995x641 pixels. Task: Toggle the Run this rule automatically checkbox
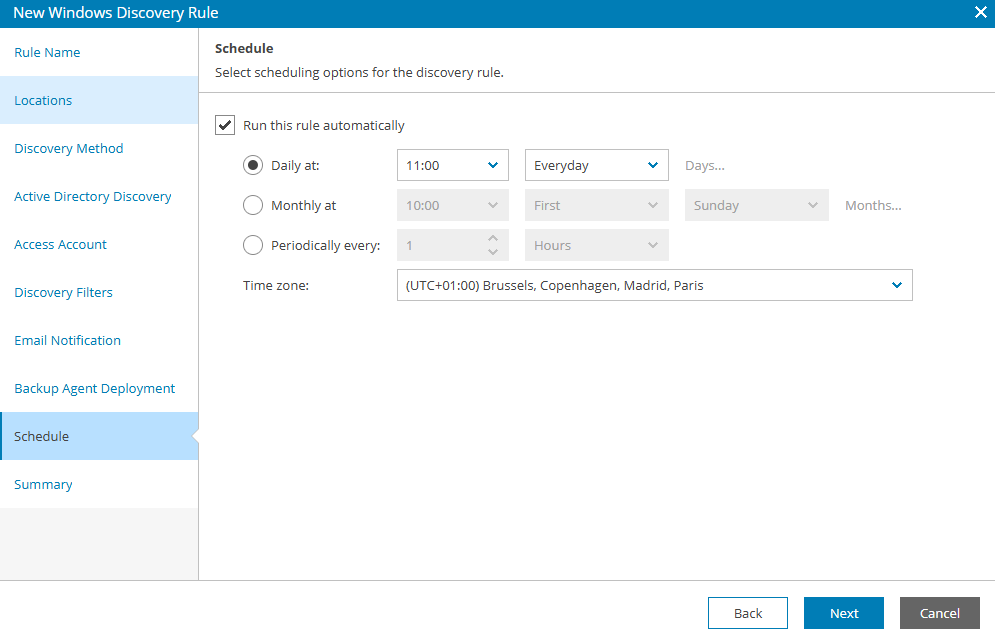pyautogui.click(x=225, y=125)
